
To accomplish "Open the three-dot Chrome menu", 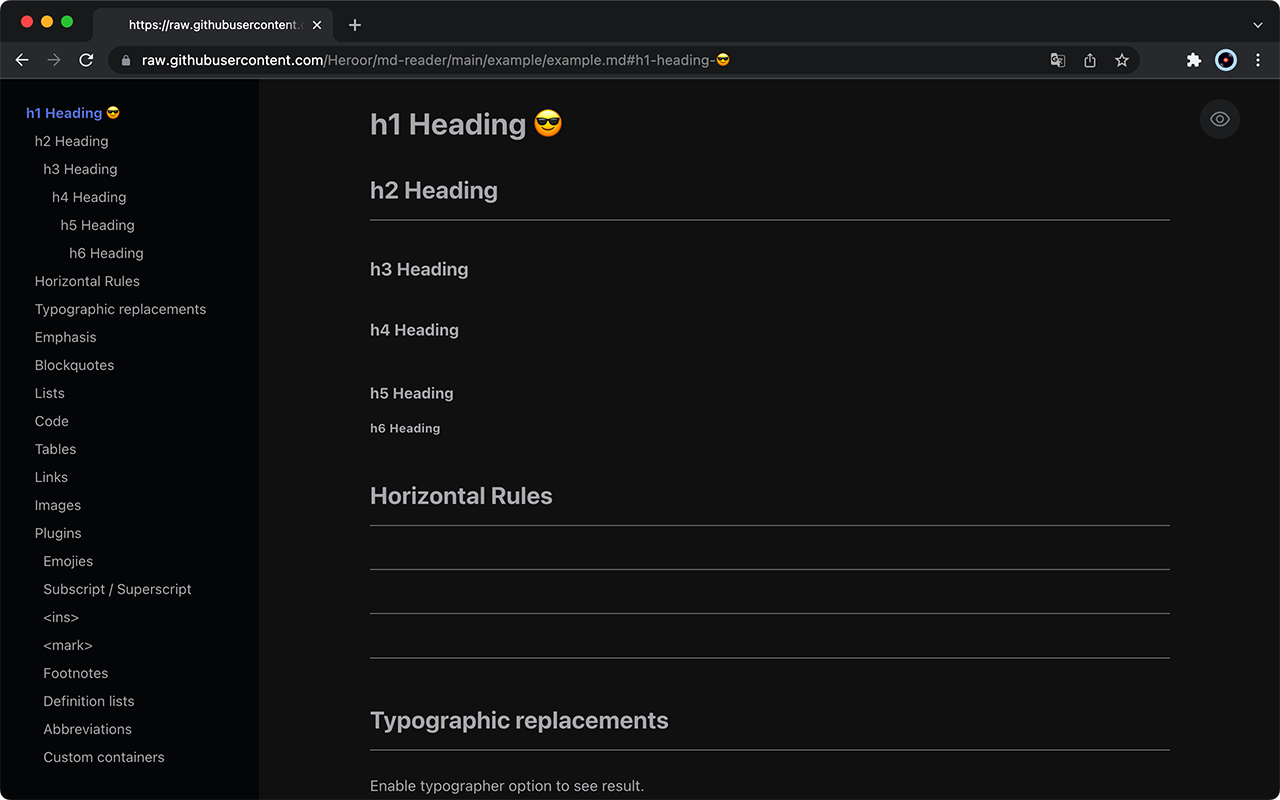I will click(x=1258, y=60).
